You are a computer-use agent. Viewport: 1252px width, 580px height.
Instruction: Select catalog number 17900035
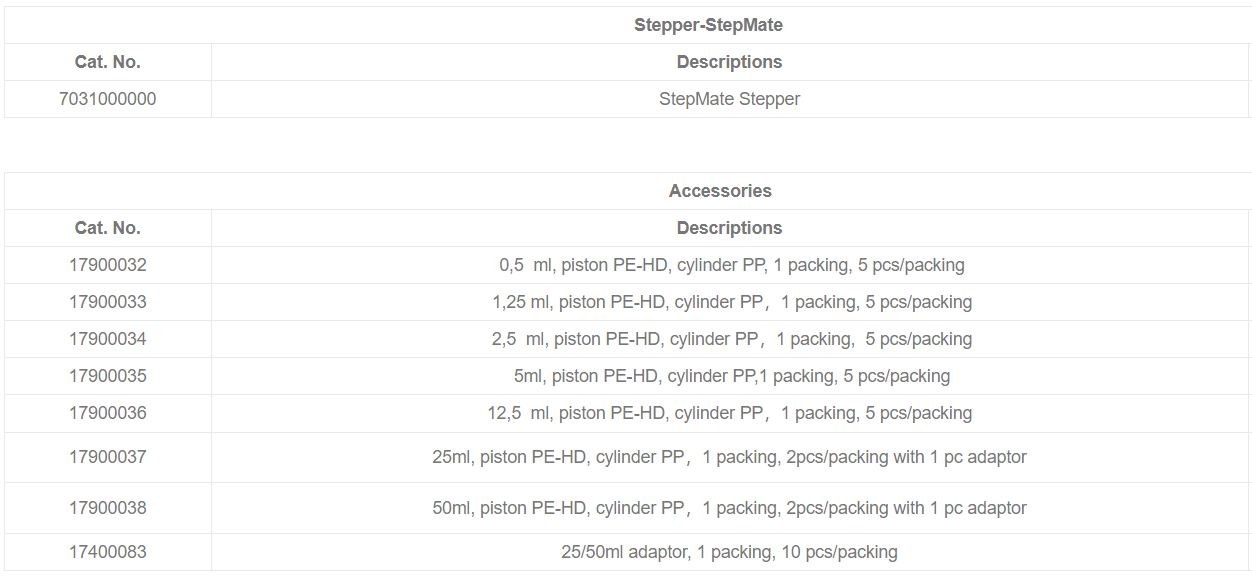[108, 376]
